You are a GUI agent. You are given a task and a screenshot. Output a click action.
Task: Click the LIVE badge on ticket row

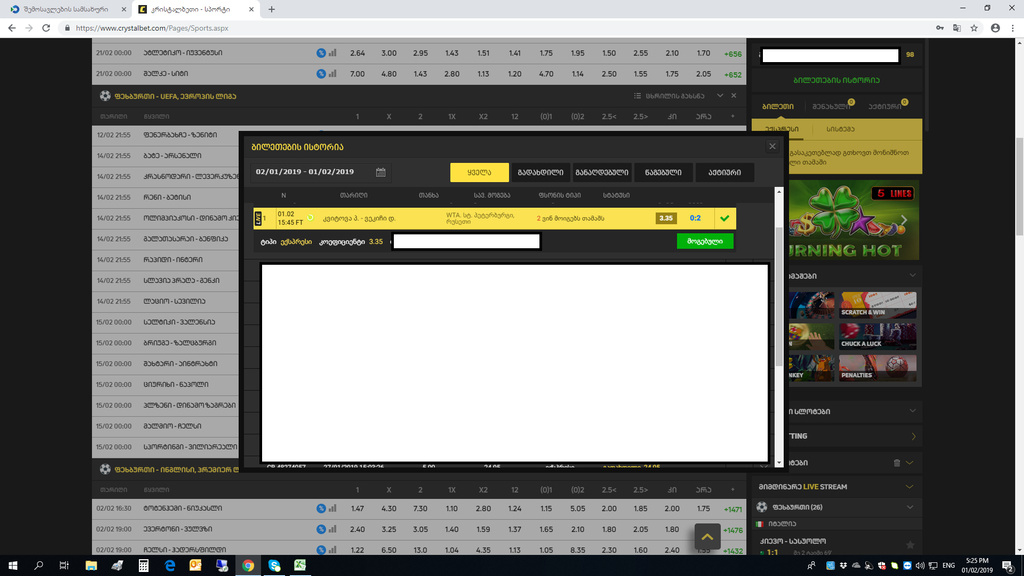258,218
